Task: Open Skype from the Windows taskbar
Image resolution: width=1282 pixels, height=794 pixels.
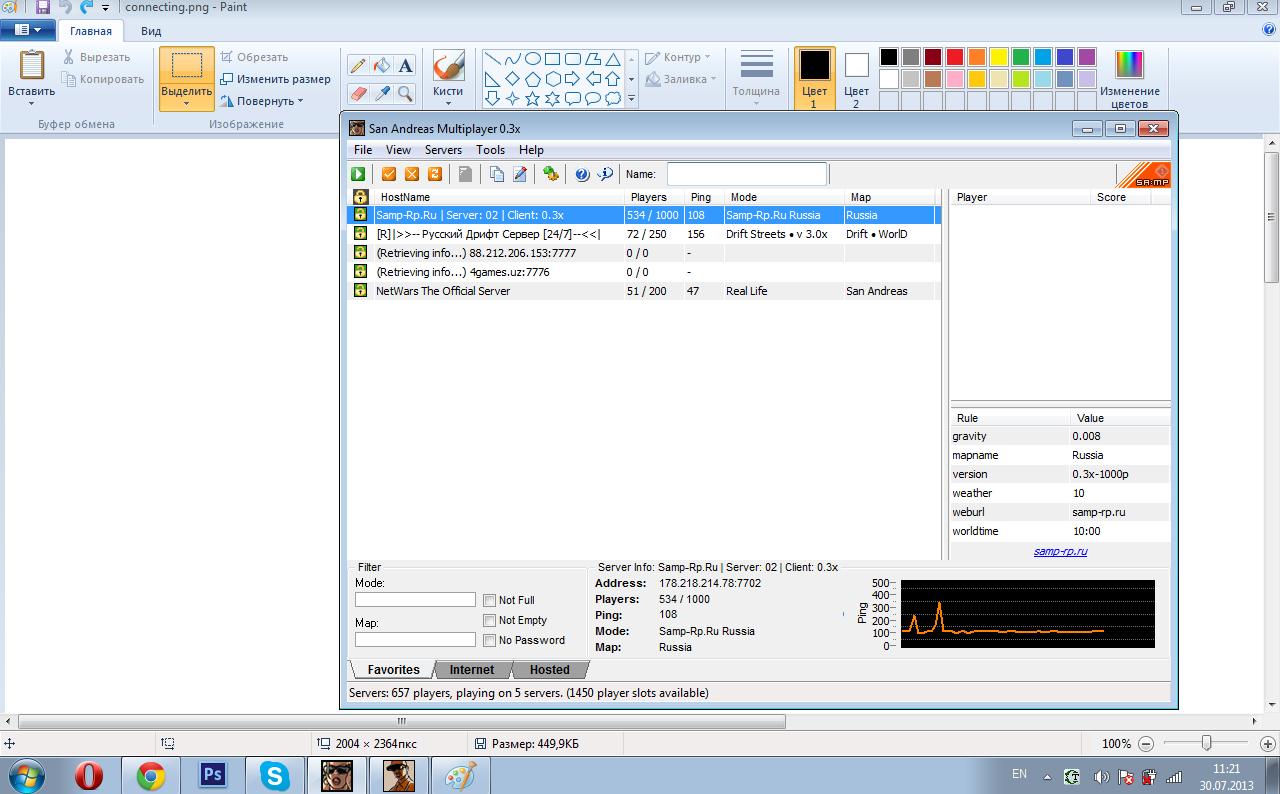Action: 275,775
